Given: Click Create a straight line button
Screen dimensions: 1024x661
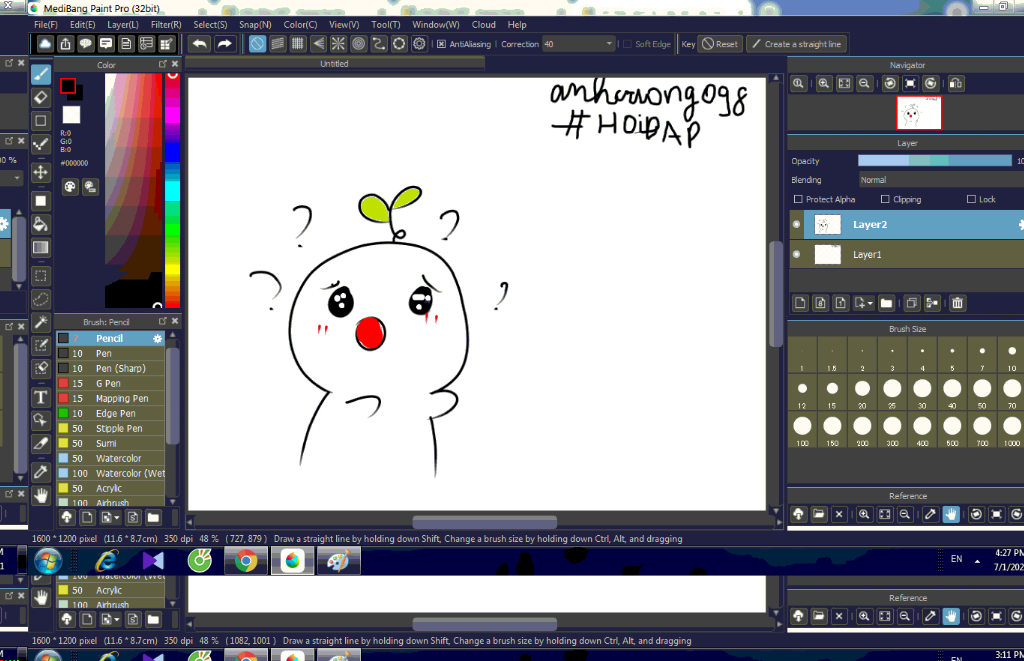Looking at the screenshot, I should pyautogui.click(x=797, y=44).
